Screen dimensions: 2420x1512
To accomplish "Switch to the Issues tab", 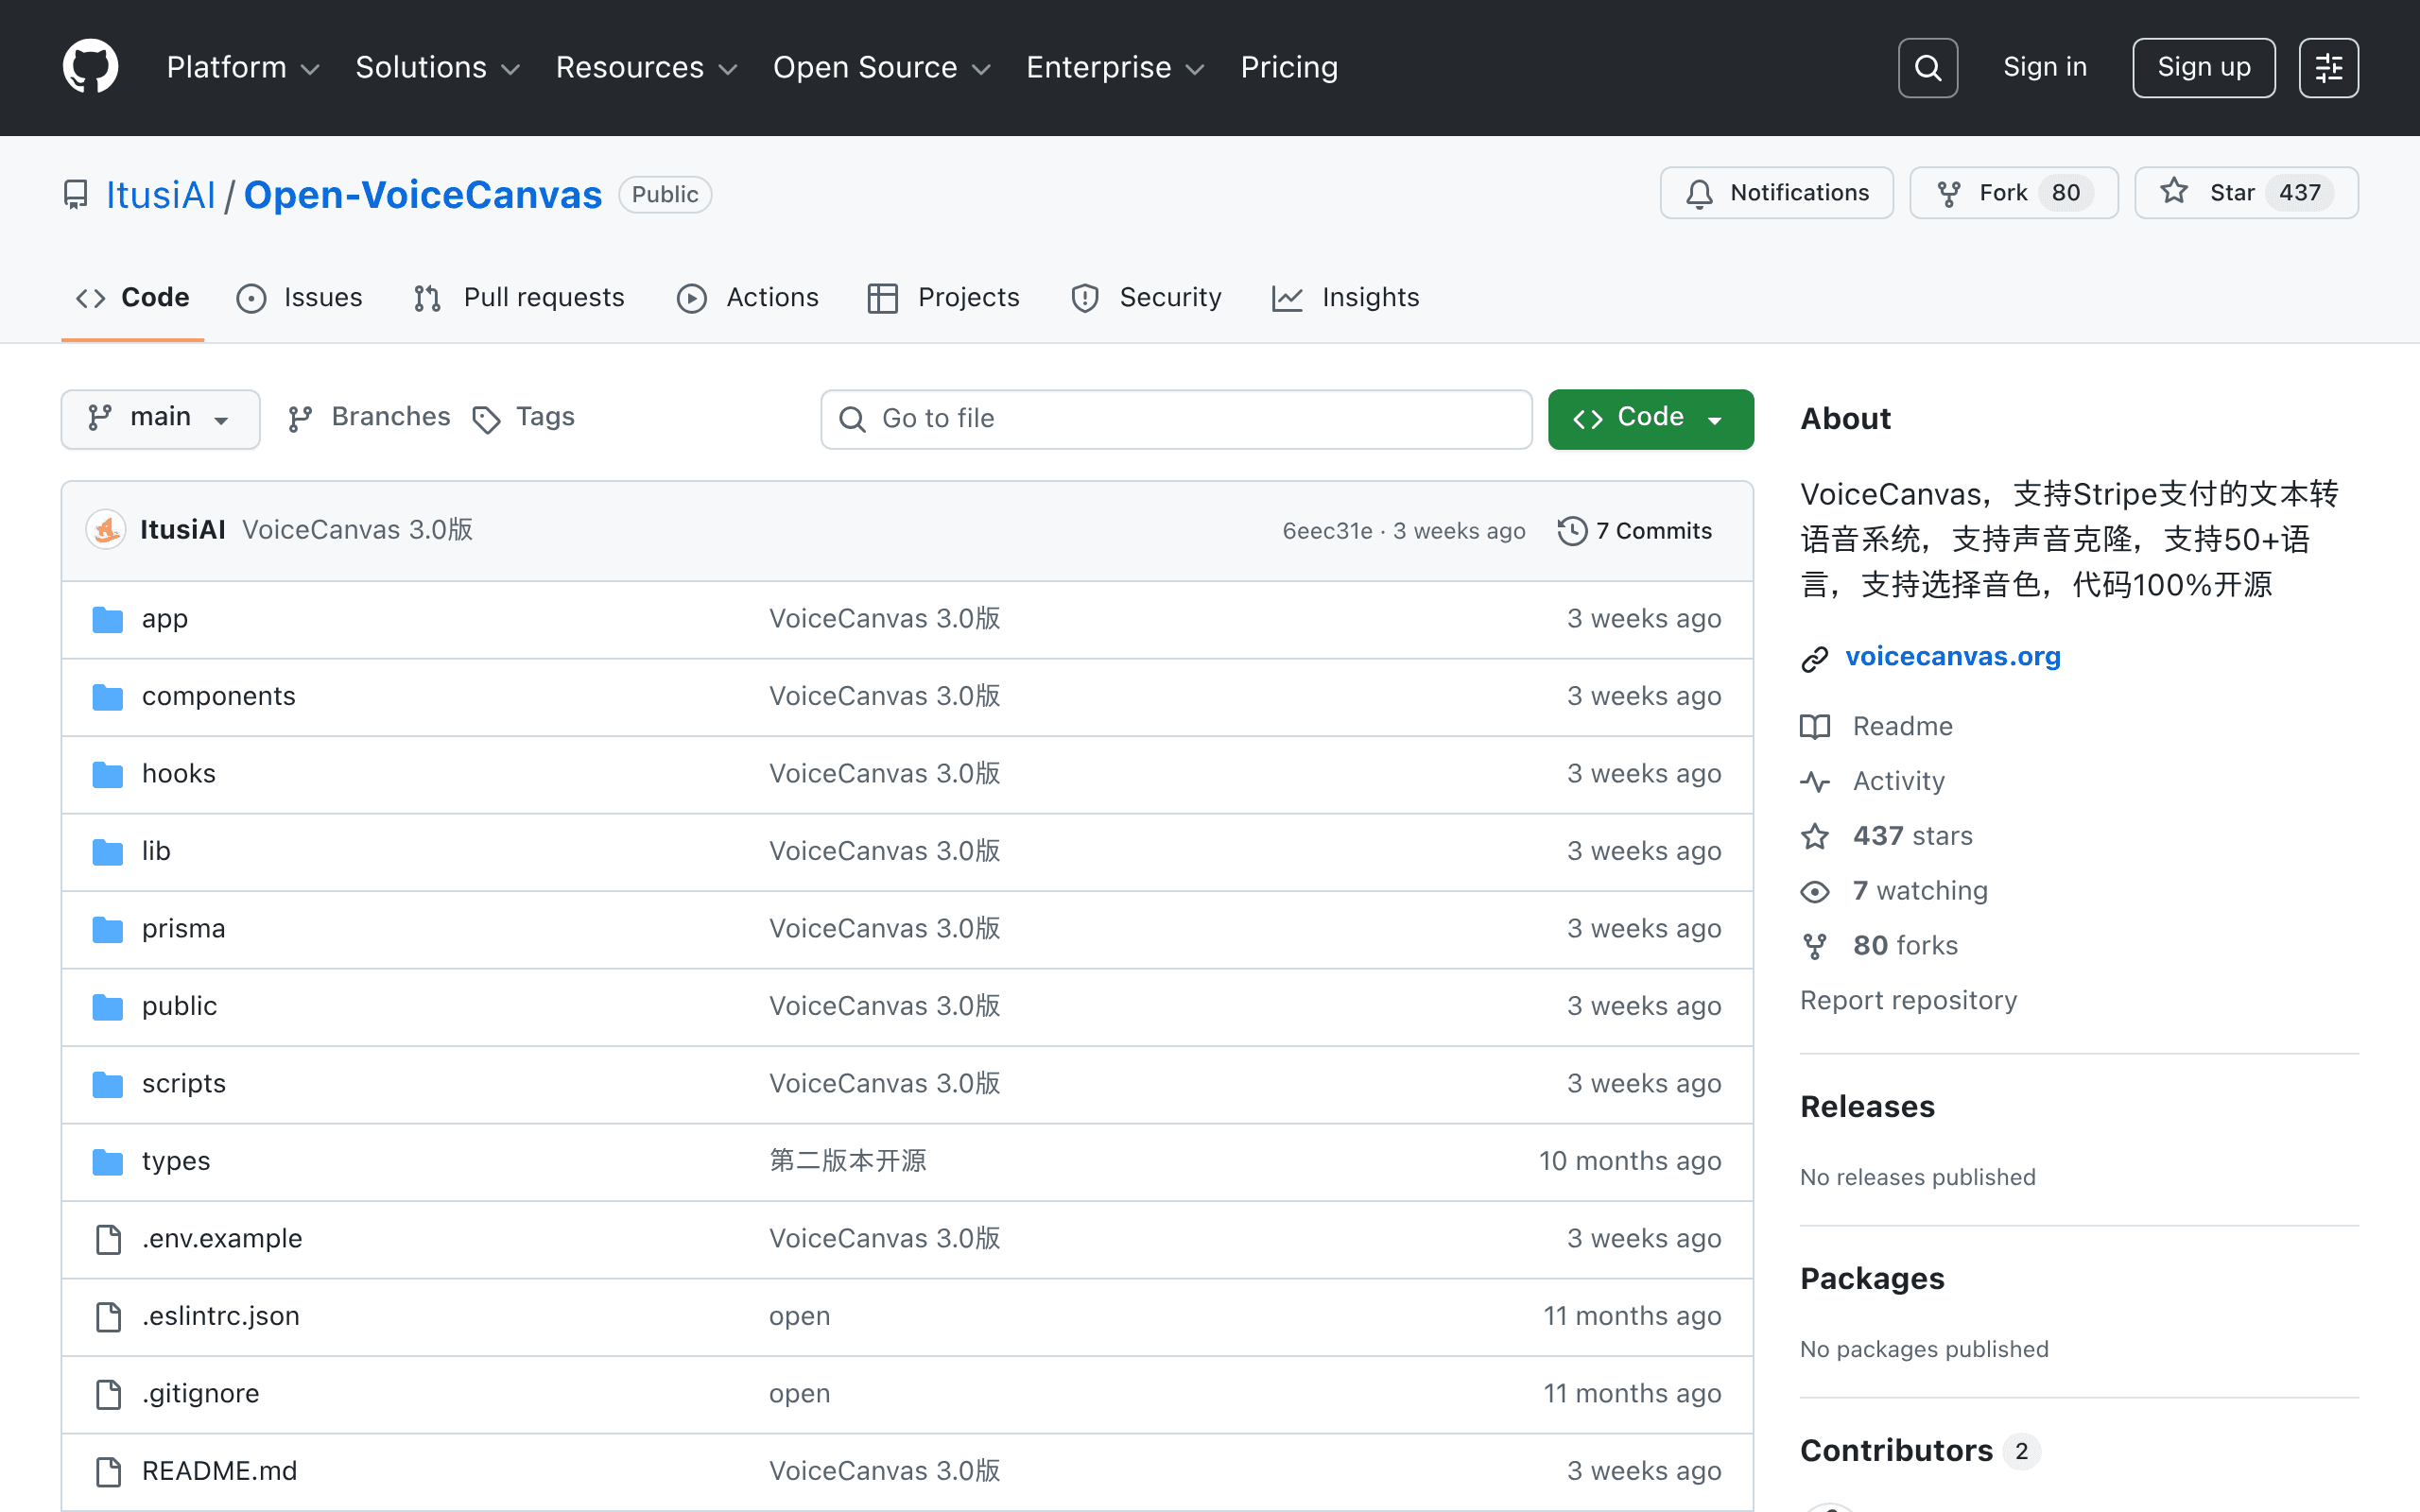I will [x=300, y=298].
